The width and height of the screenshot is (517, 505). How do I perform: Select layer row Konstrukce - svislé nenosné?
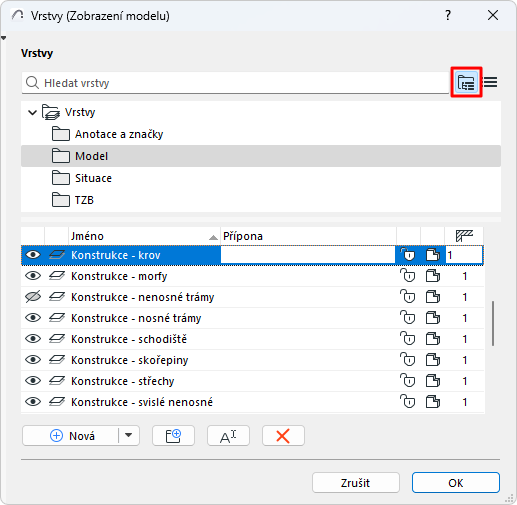[x=252, y=402]
